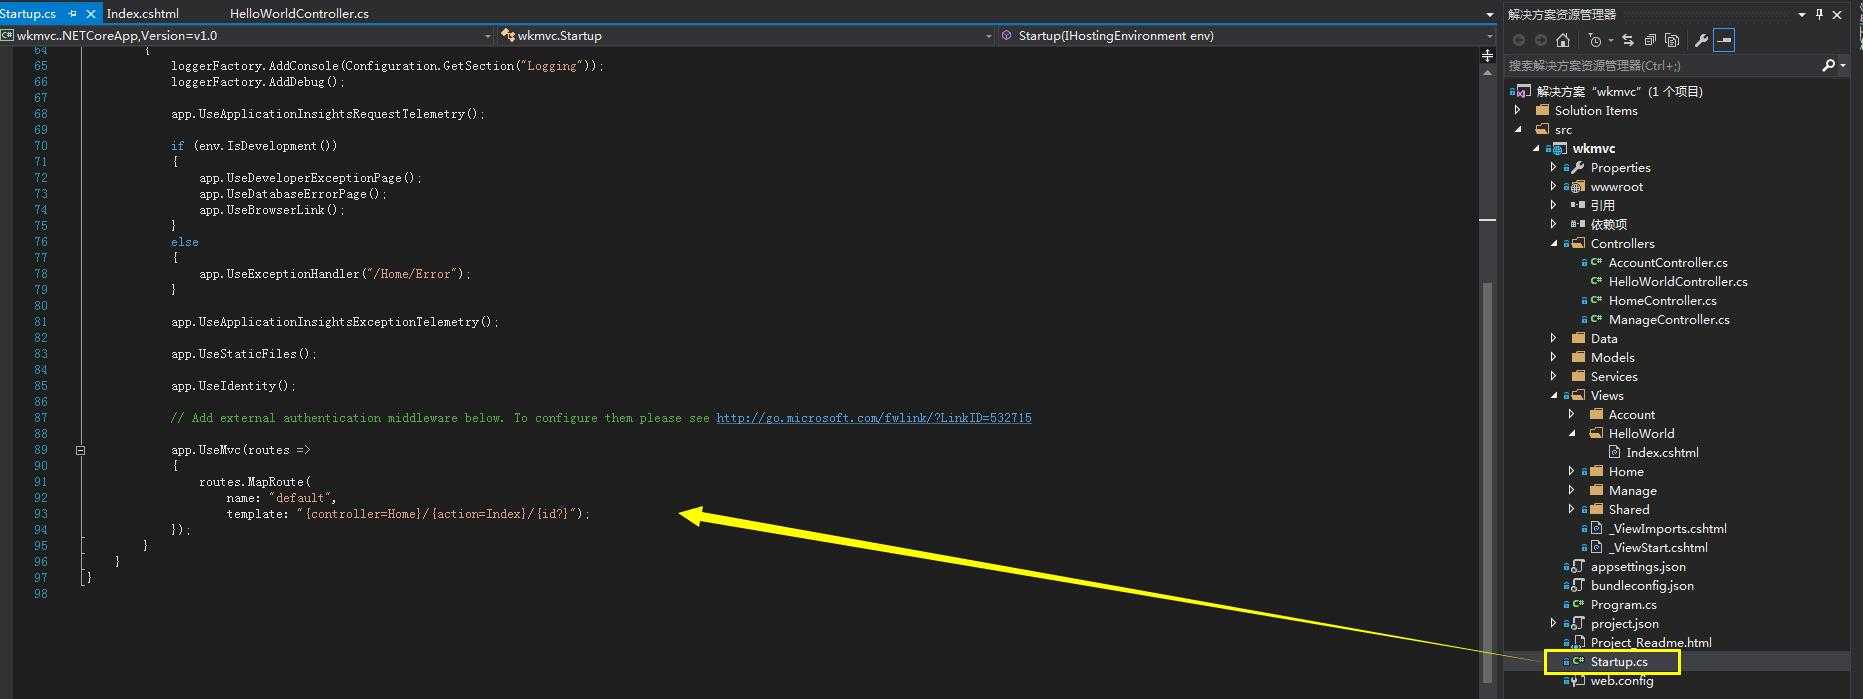Select Index.cshtml under HelloWorld folder
Viewport: 1863px width, 699px height.
tap(1661, 452)
